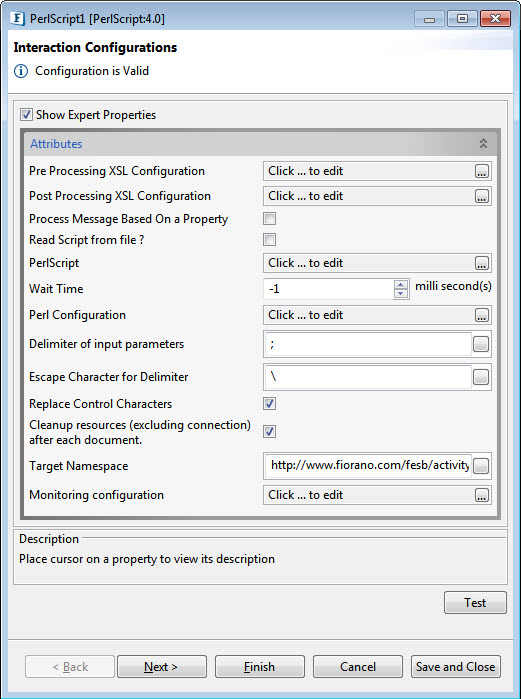Click button beside Escape Character for Delimiter
Image resolution: width=521 pixels, height=699 pixels.
tap(481, 377)
